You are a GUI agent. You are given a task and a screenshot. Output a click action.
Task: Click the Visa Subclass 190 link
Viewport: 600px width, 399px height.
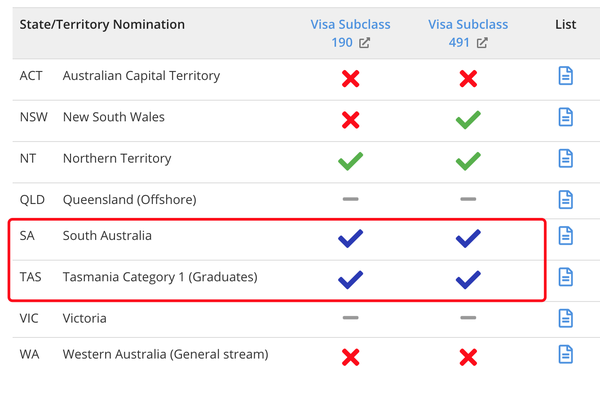(x=350, y=33)
